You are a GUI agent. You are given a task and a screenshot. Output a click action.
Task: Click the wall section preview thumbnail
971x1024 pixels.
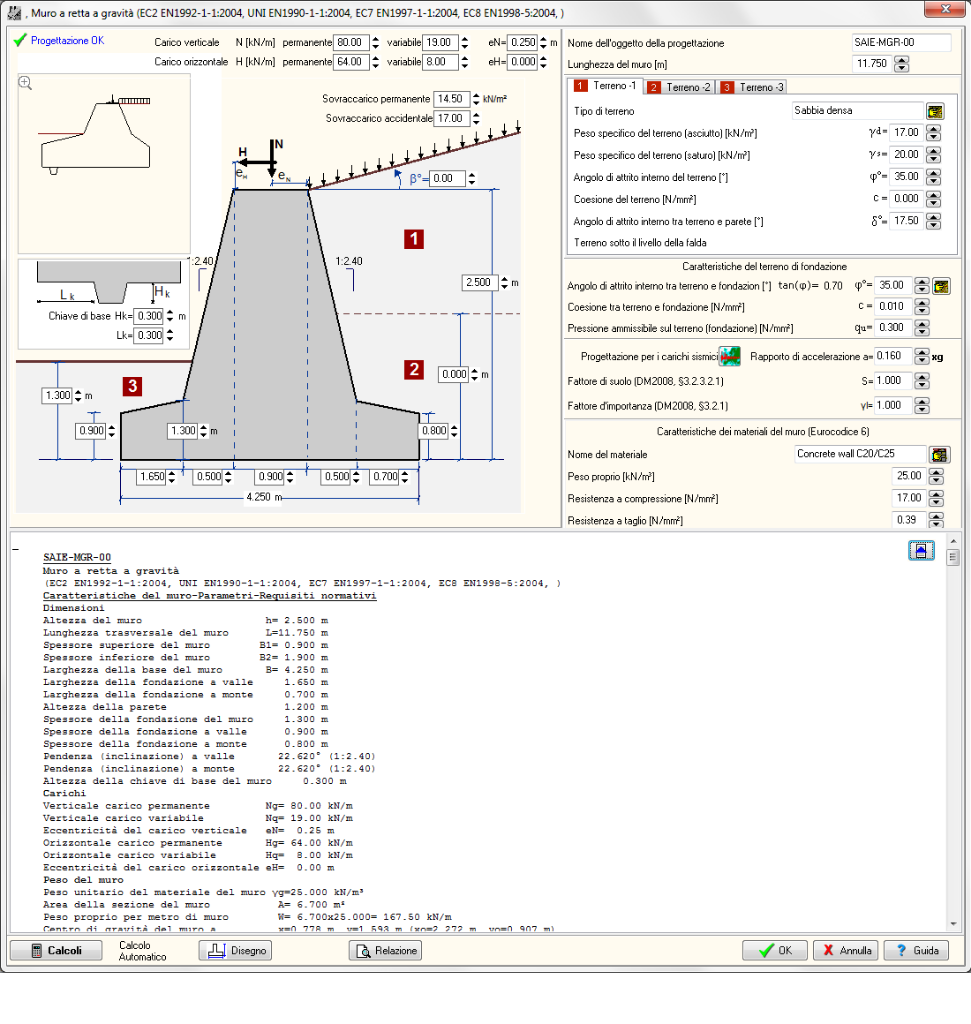tap(104, 163)
